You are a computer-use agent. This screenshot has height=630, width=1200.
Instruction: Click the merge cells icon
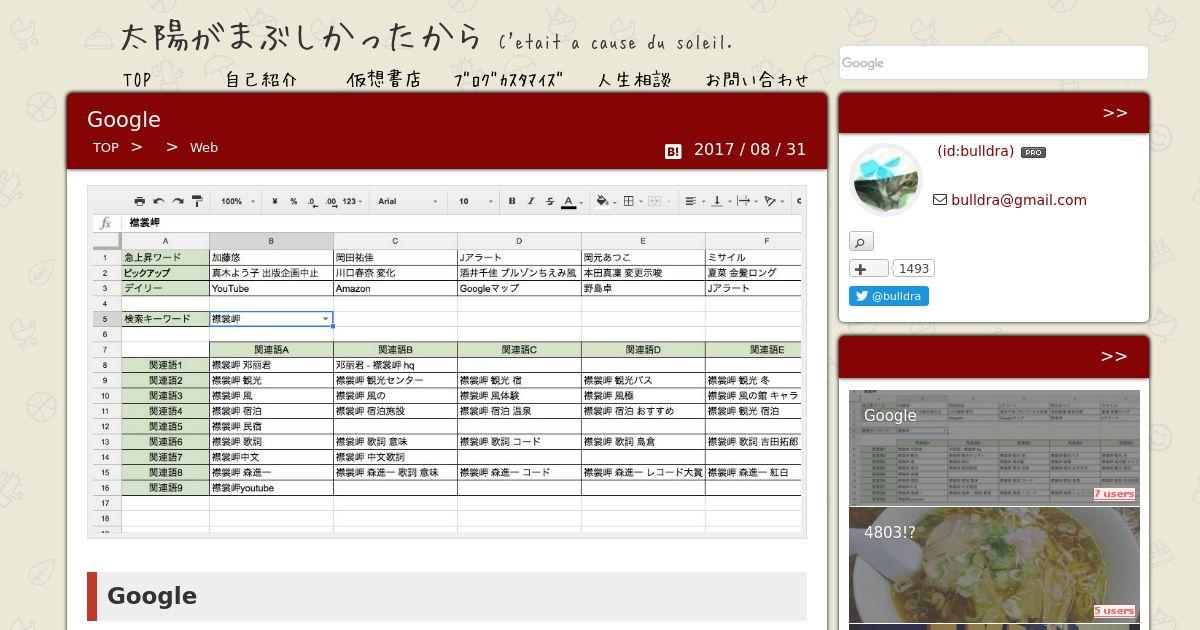[x=655, y=201]
